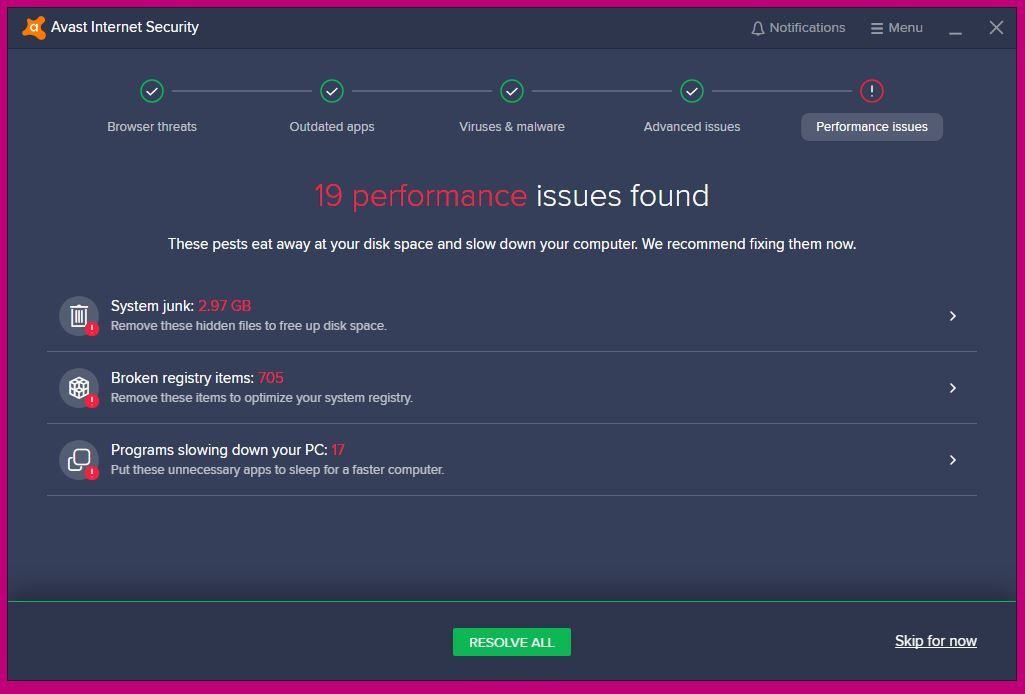Open the hamburger Menu
The width and height of the screenshot is (1025, 694).
click(x=896, y=27)
